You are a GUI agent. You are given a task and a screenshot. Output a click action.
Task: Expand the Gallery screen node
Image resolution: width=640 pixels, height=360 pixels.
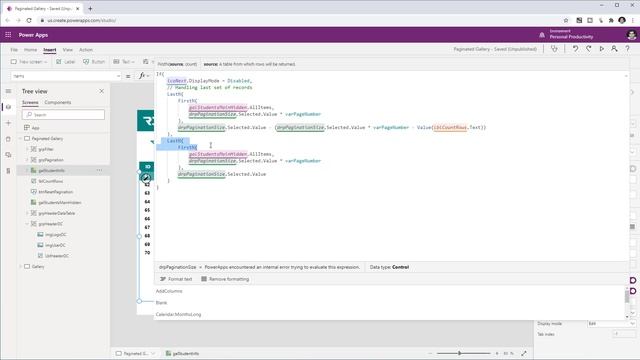coord(20,267)
